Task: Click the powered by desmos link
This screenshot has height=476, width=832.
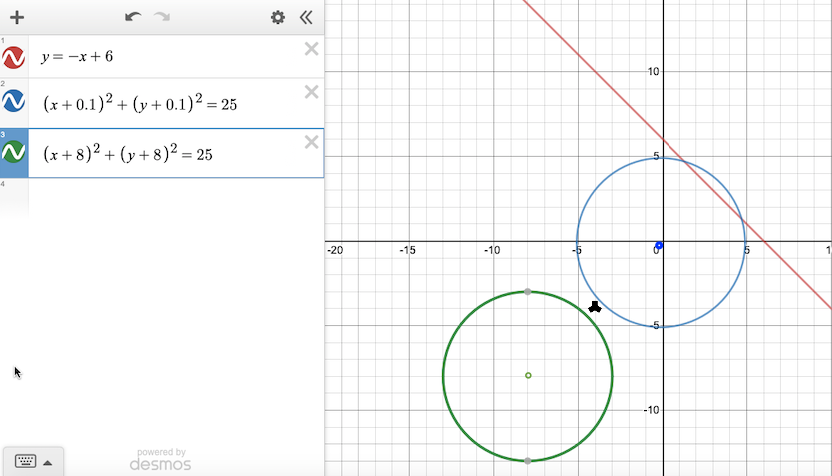Action: click(160, 459)
